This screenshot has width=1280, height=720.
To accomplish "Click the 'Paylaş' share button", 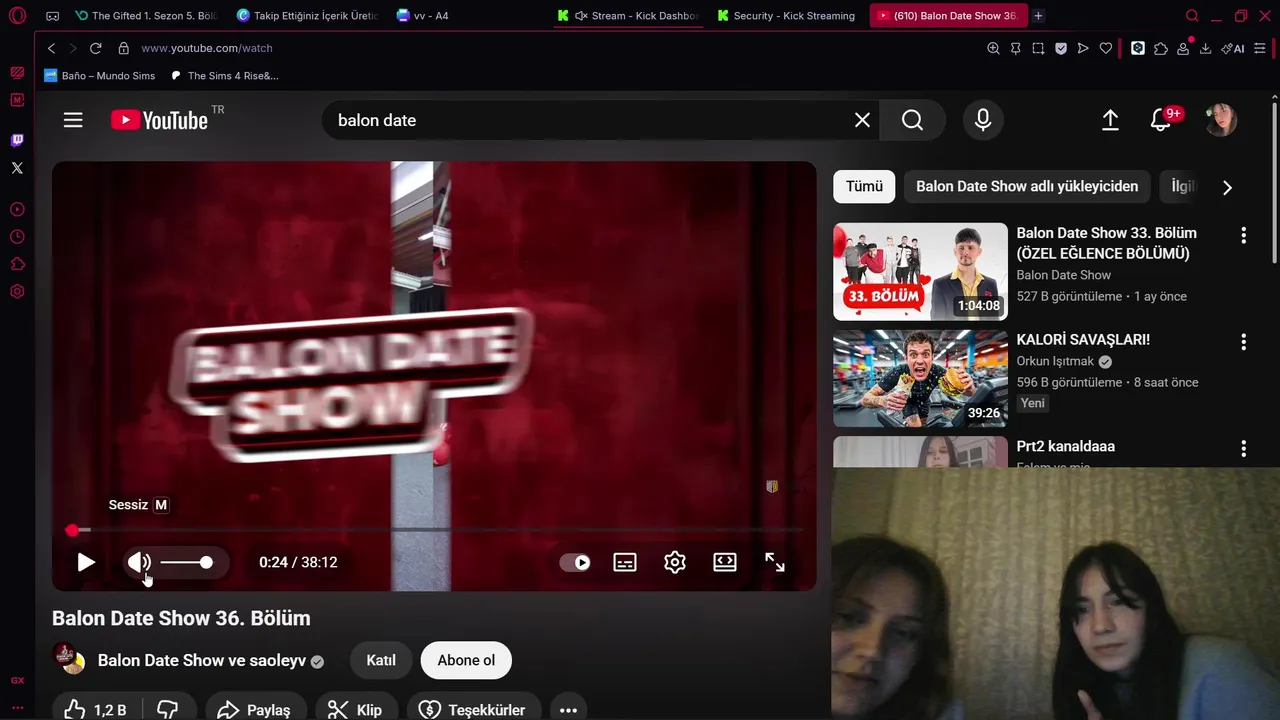I will pos(255,709).
